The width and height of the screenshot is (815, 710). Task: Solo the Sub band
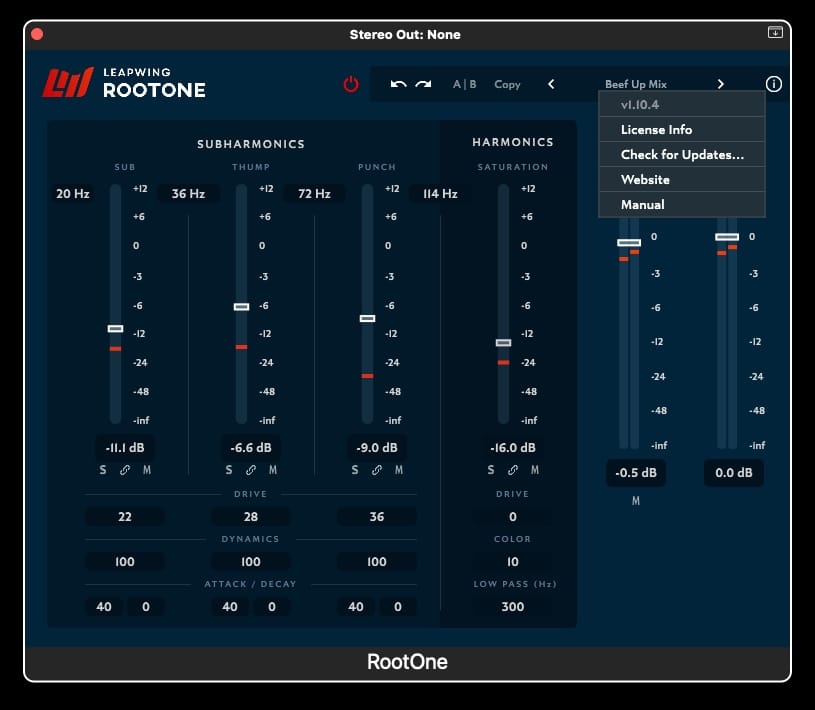[103, 470]
